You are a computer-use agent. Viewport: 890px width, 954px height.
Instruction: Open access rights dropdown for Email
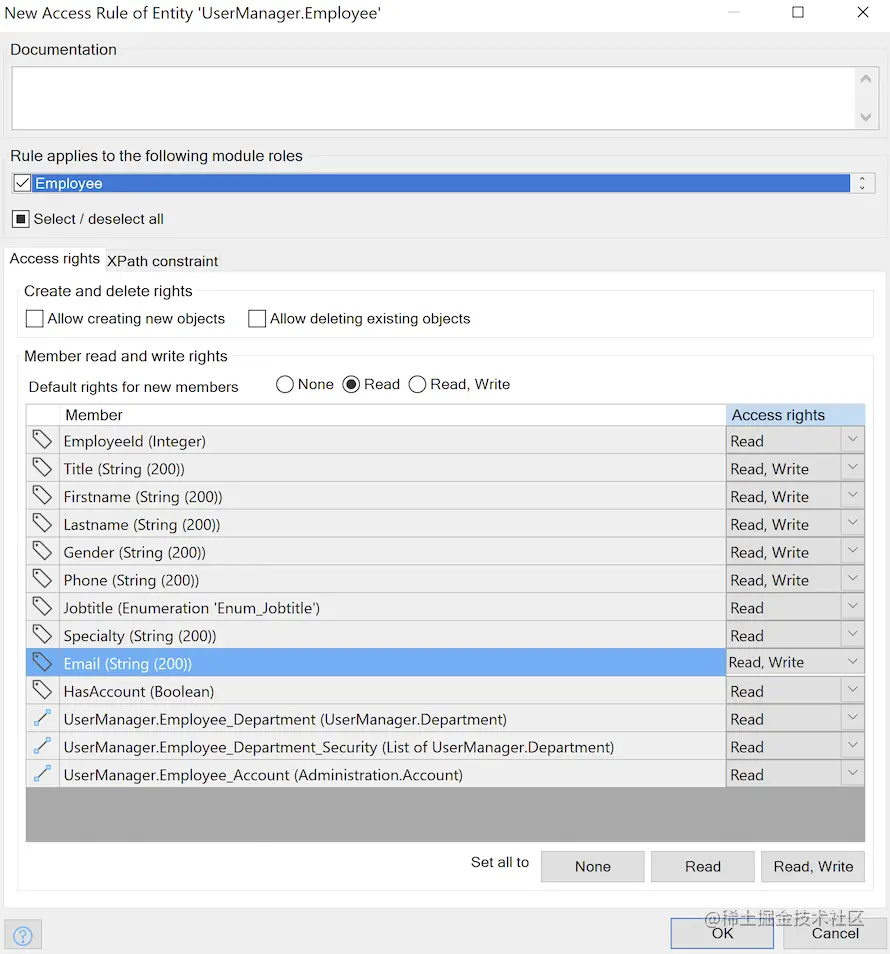852,662
